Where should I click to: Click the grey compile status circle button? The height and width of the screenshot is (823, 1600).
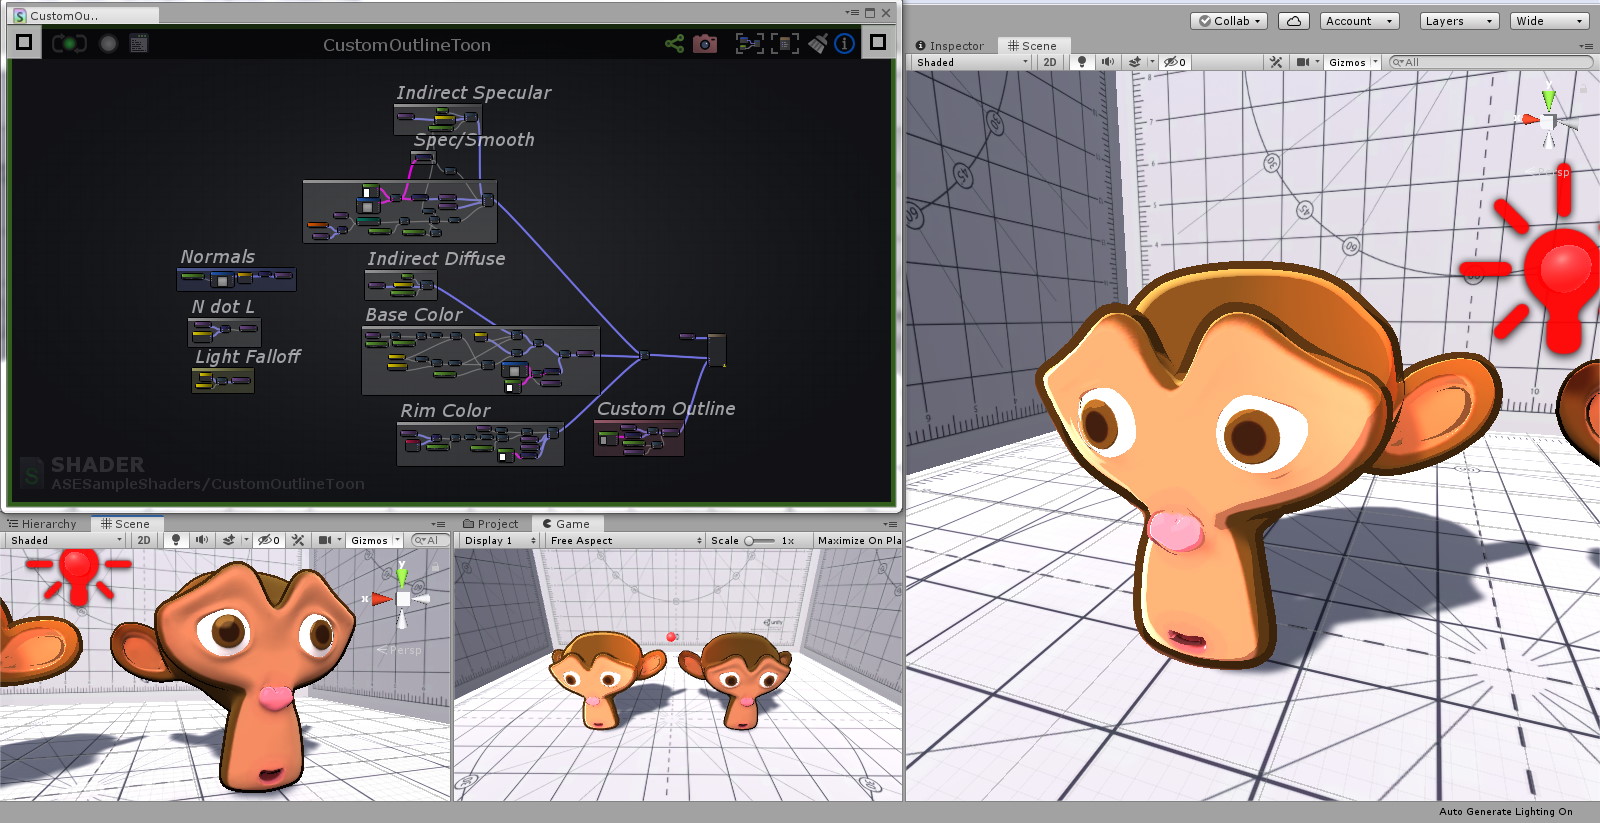pos(109,43)
